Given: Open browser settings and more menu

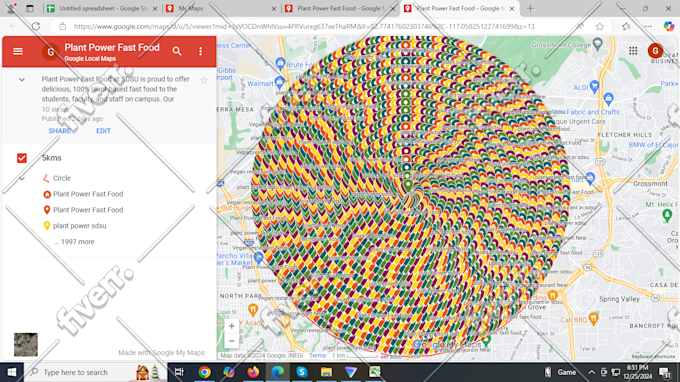Looking at the screenshot, I should point(647,26).
